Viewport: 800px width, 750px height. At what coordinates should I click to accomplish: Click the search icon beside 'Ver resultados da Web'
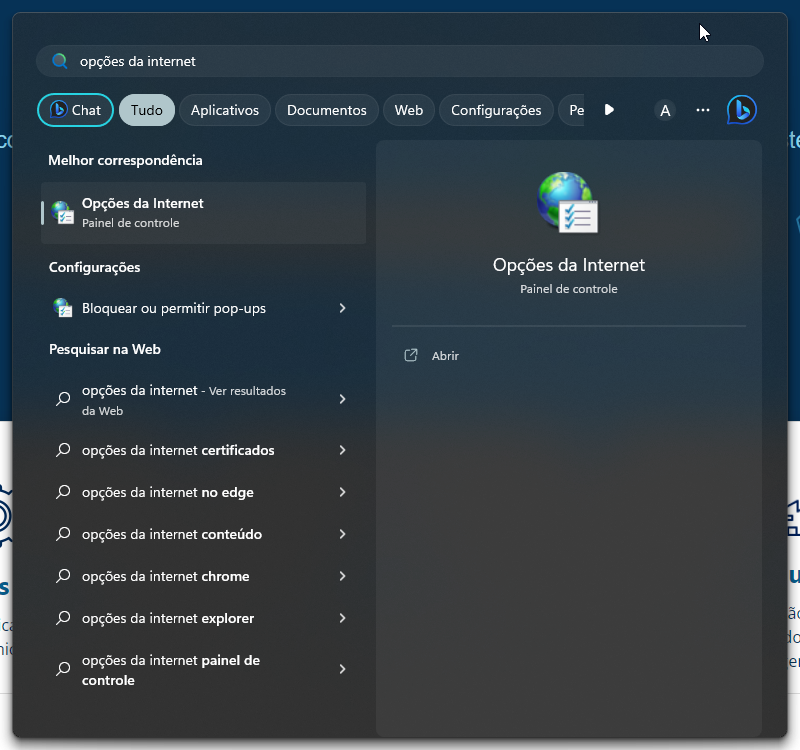pyautogui.click(x=63, y=398)
